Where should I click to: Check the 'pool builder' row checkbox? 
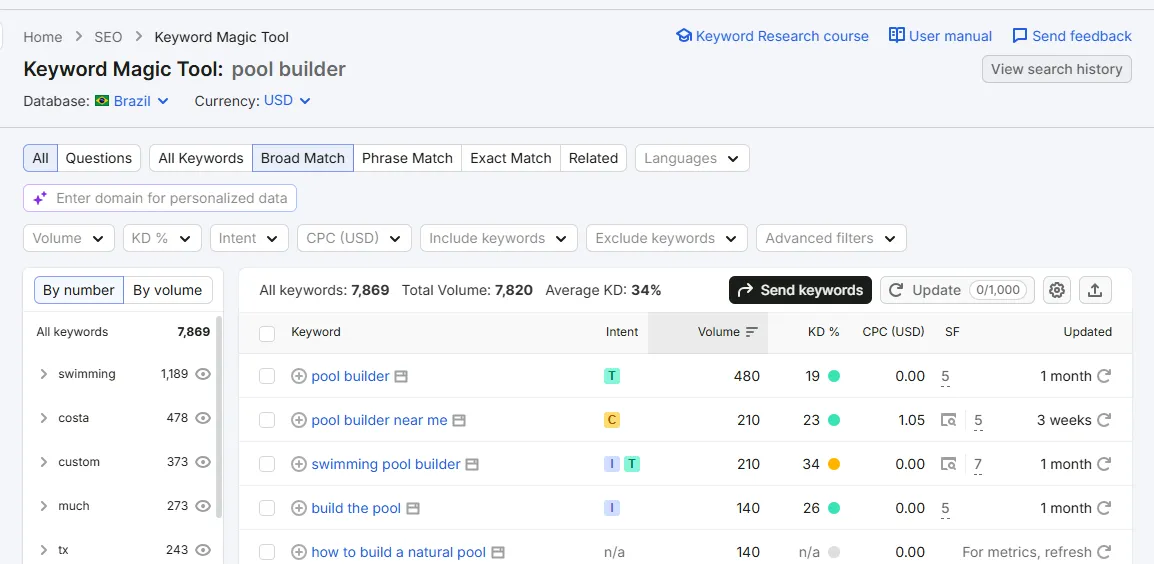click(x=267, y=376)
